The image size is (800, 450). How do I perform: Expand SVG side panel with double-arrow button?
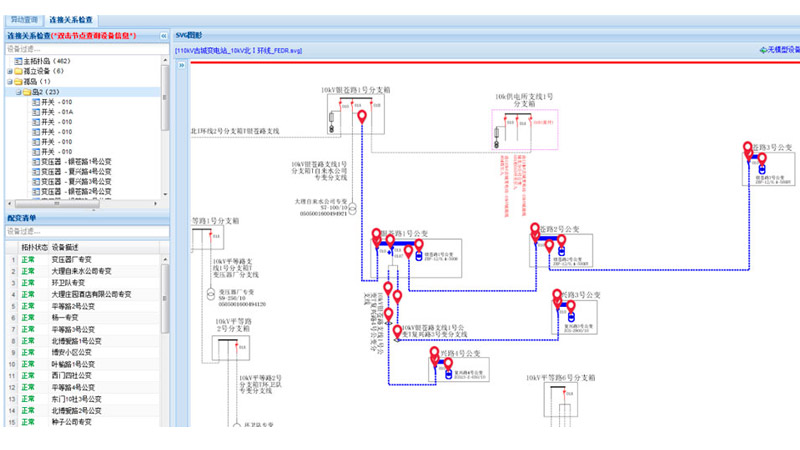pyautogui.click(x=181, y=64)
